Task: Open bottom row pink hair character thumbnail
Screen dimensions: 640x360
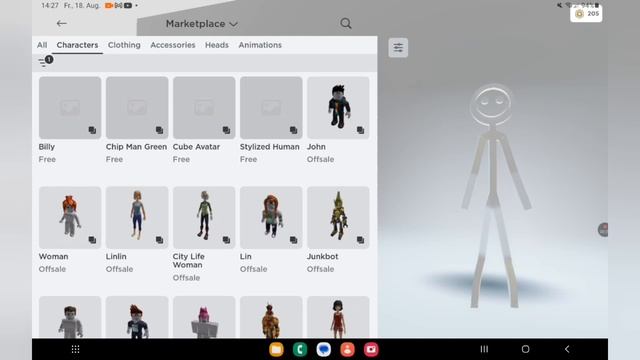Action: point(204,317)
